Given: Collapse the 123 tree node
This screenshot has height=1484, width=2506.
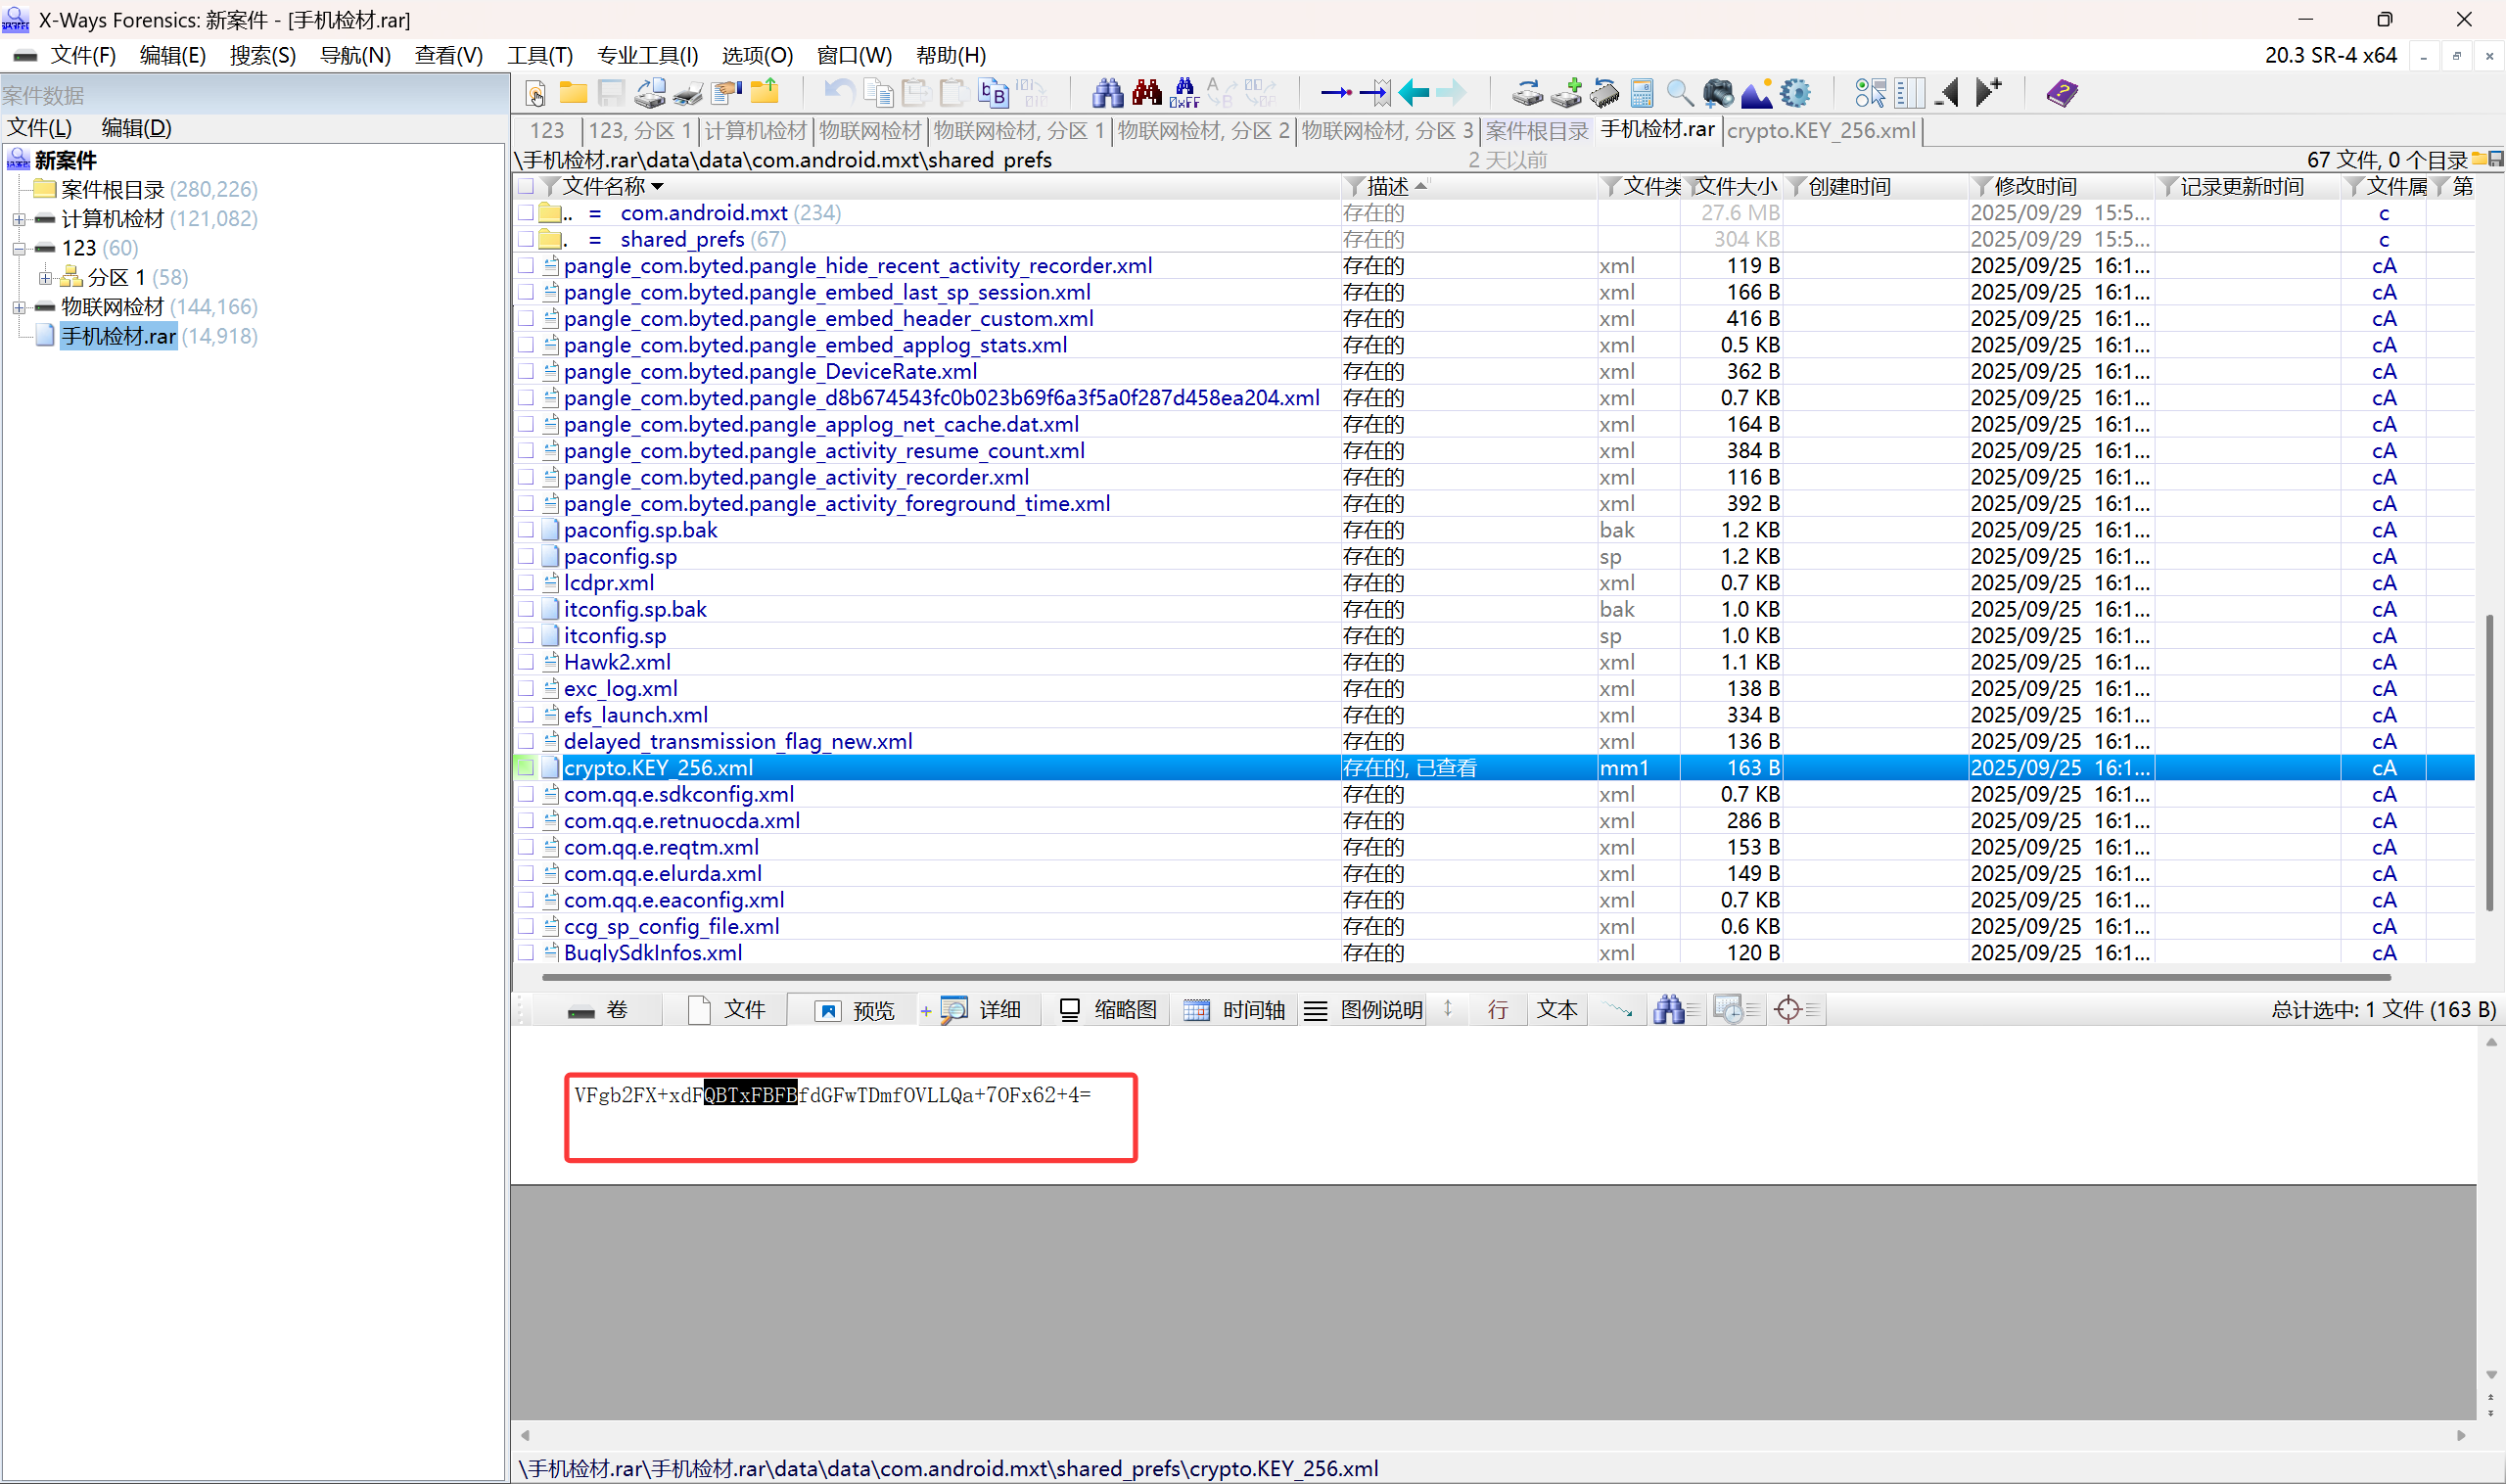Looking at the screenshot, I should tap(19, 248).
